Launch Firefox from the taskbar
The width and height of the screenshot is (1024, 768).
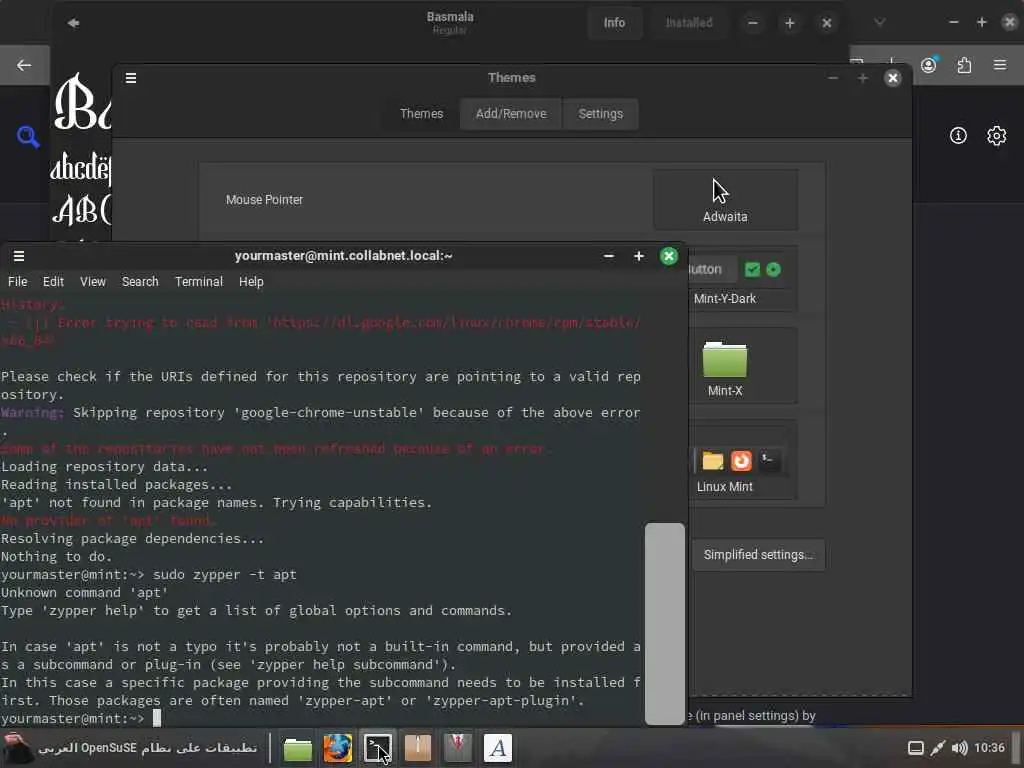click(x=338, y=748)
